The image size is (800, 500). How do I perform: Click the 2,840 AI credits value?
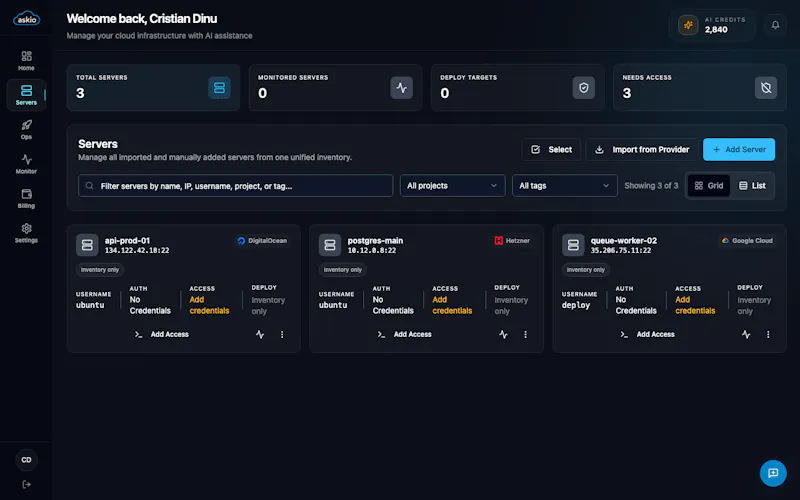pos(716,30)
